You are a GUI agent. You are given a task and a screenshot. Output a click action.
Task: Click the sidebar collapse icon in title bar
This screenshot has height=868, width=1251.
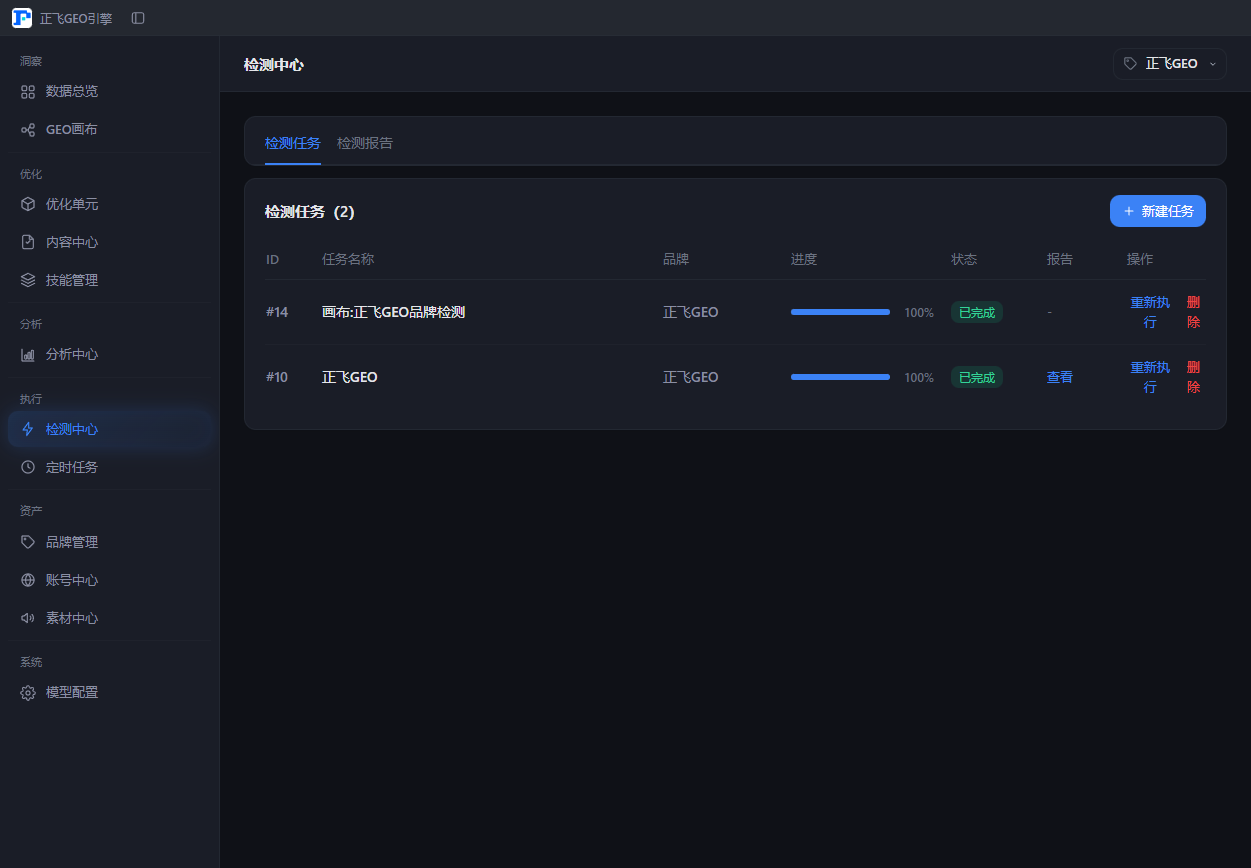tap(138, 18)
